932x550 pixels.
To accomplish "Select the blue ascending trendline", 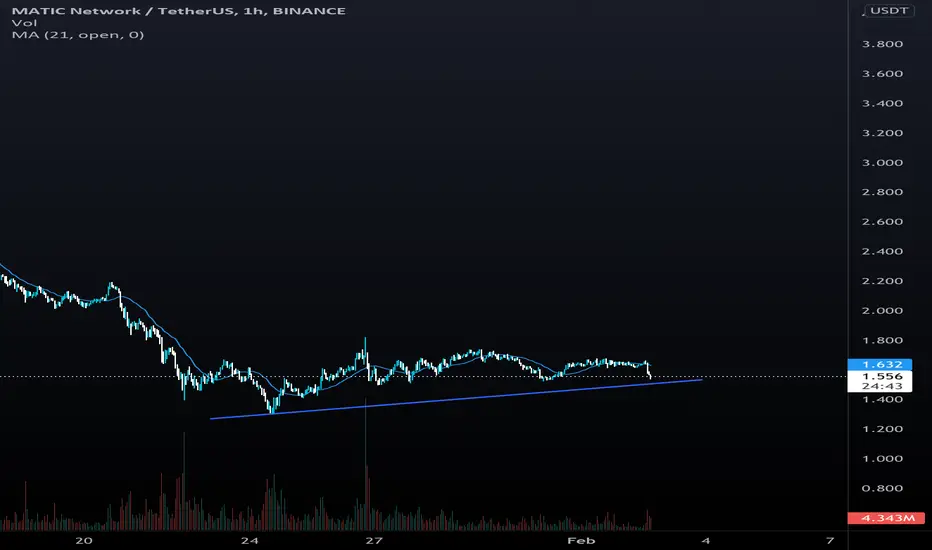I will (x=456, y=399).
